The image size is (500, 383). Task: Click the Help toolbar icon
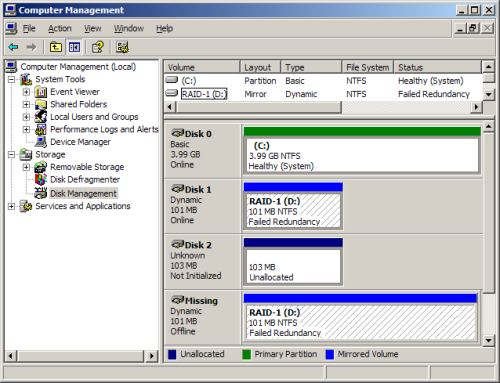pyautogui.click(x=98, y=47)
